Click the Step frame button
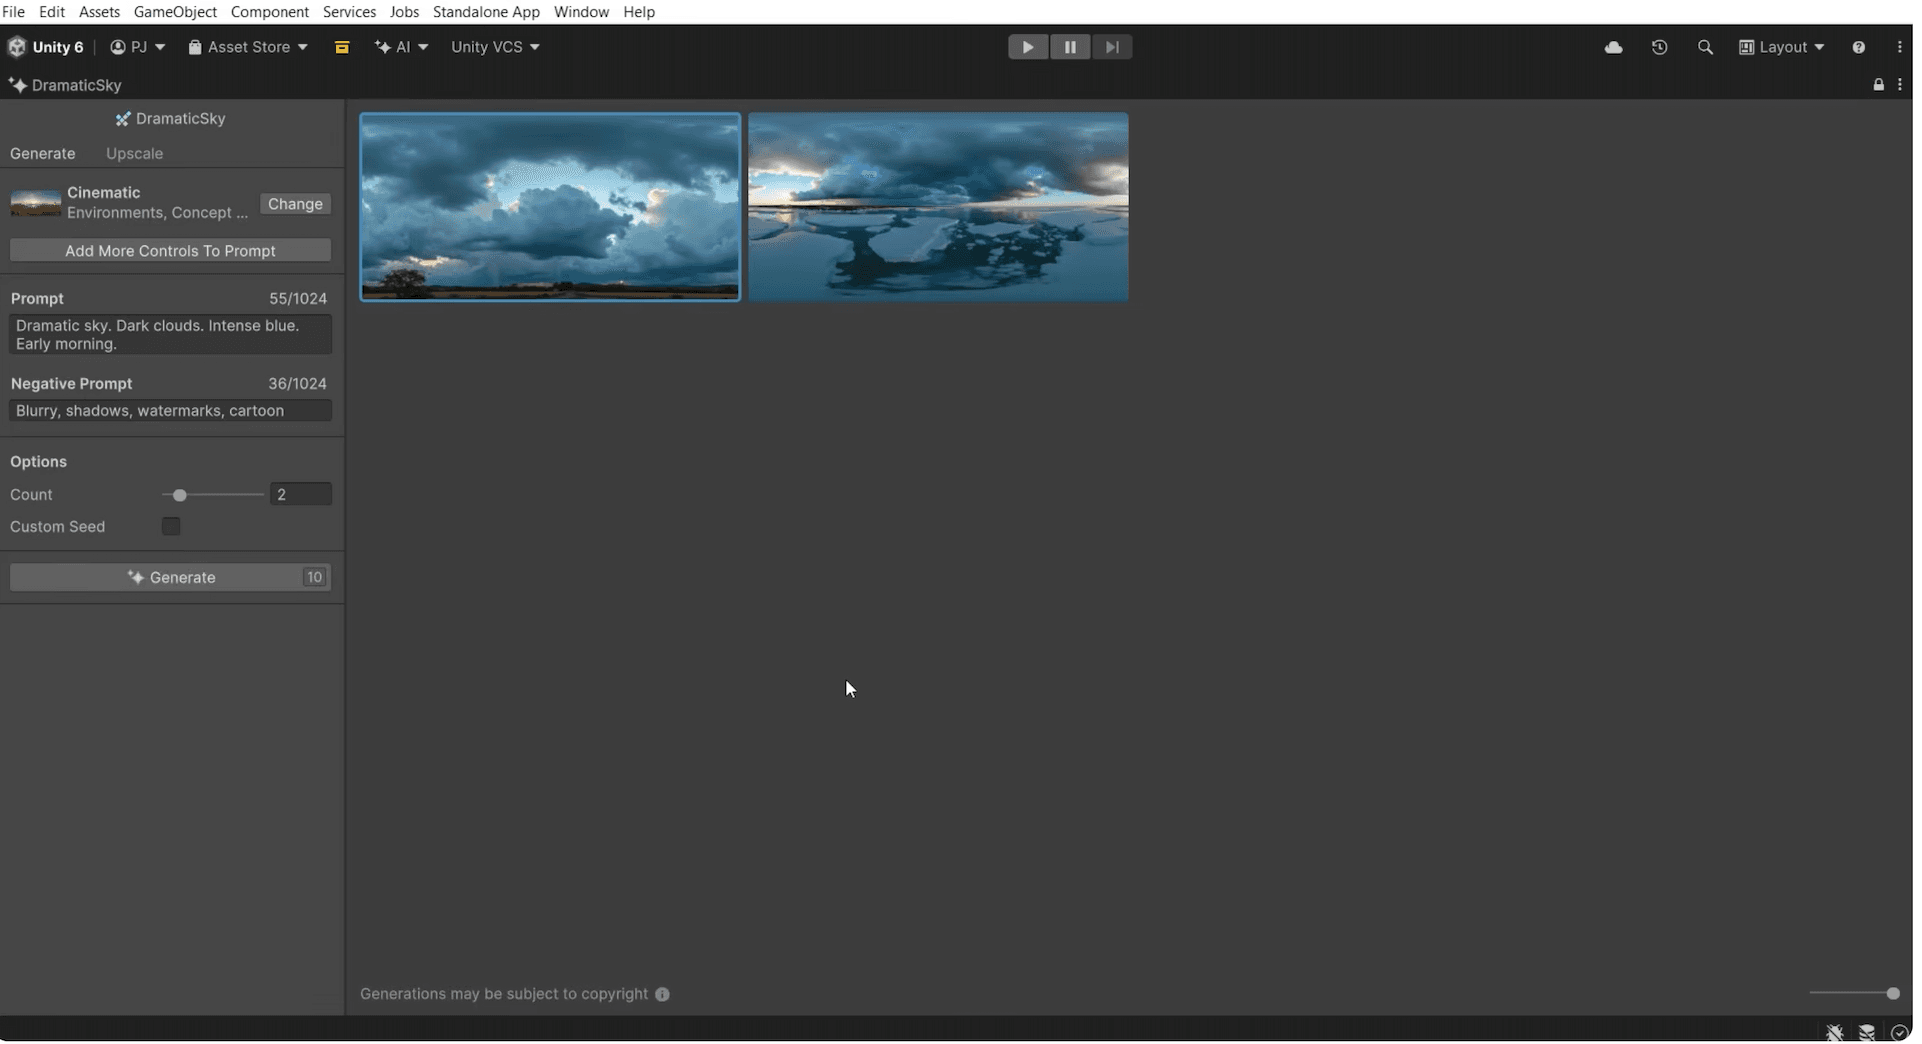The image size is (1922, 1044). tap(1112, 47)
